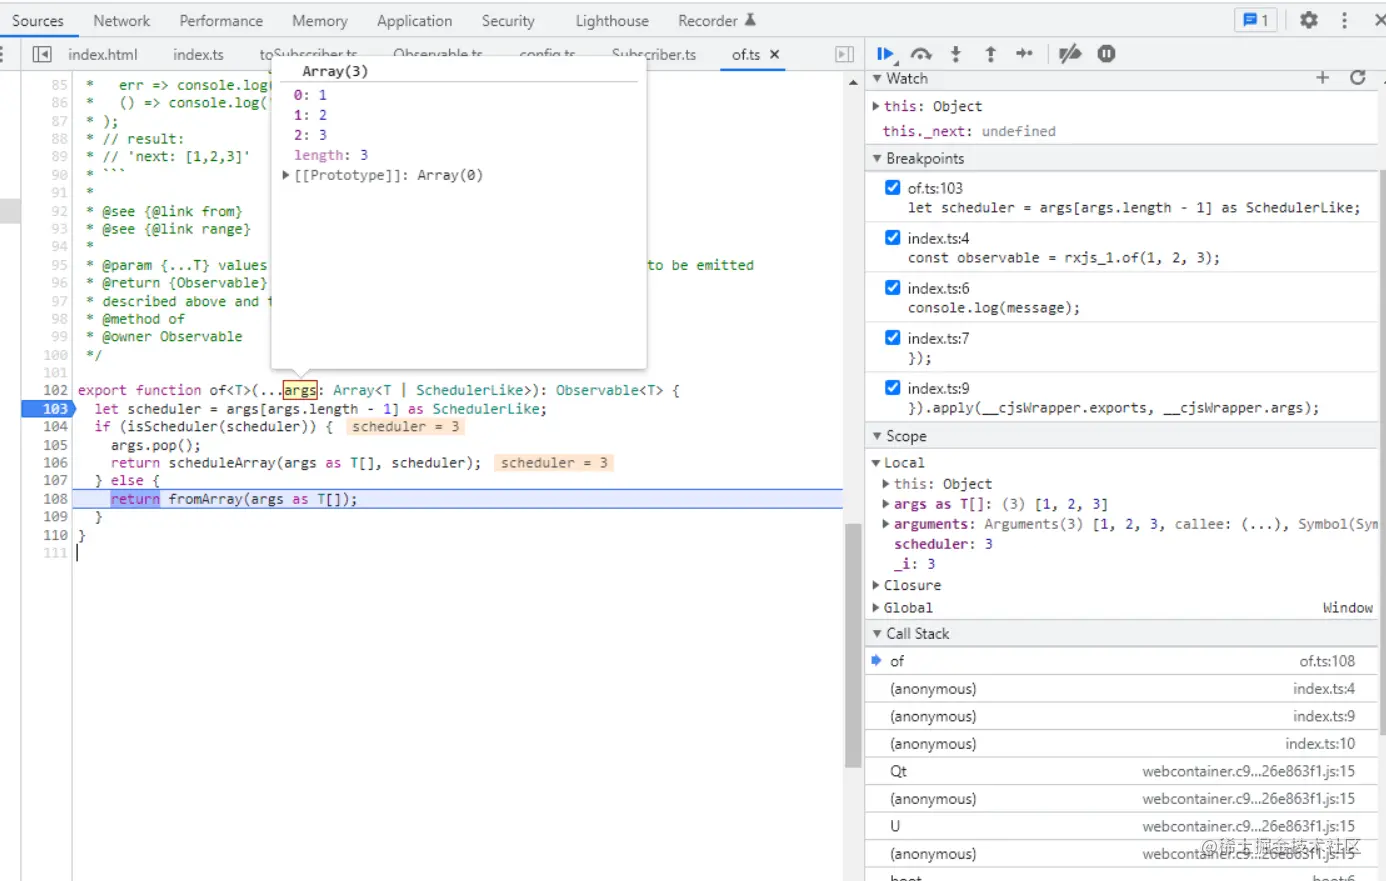Click line number 105 in the gutter
The width and height of the screenshot is (1386, 881).
pos(55,445)
